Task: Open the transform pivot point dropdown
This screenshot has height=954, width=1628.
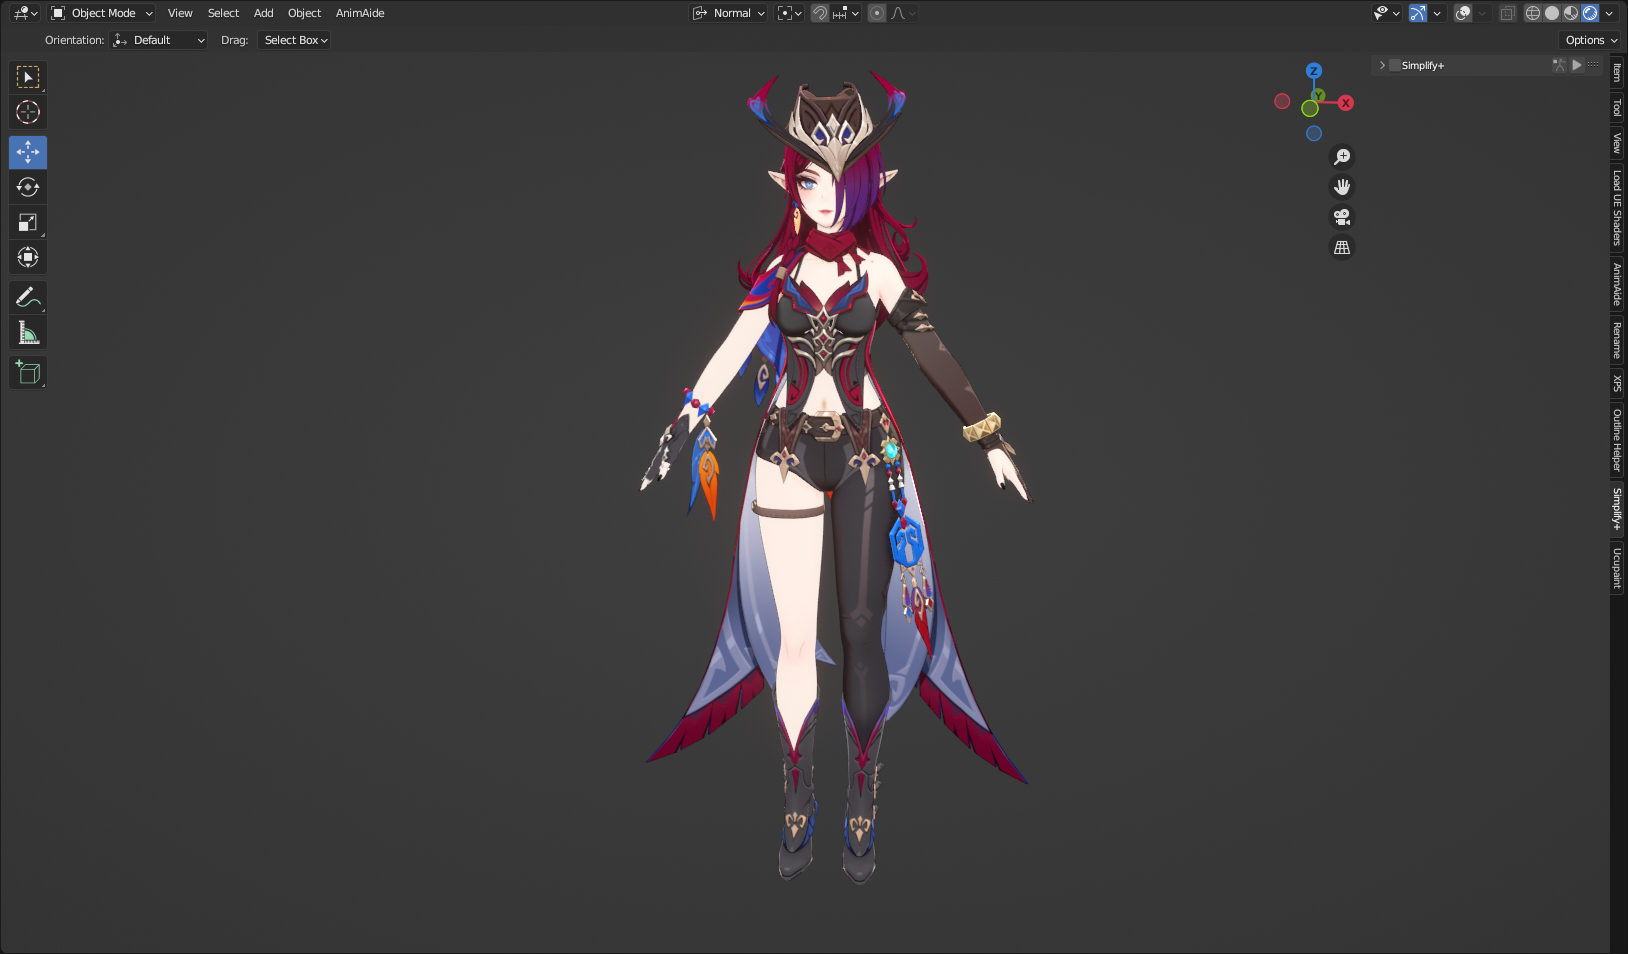Action: coord(790,13)
